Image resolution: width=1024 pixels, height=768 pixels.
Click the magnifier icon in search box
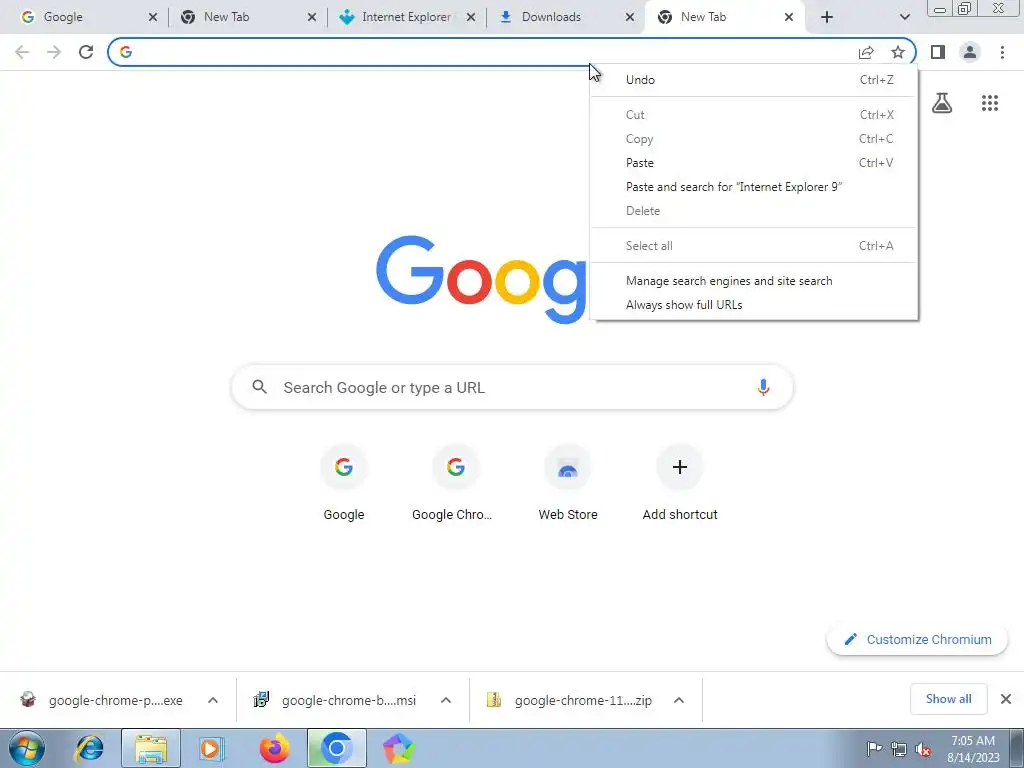(x=259, y=387)
